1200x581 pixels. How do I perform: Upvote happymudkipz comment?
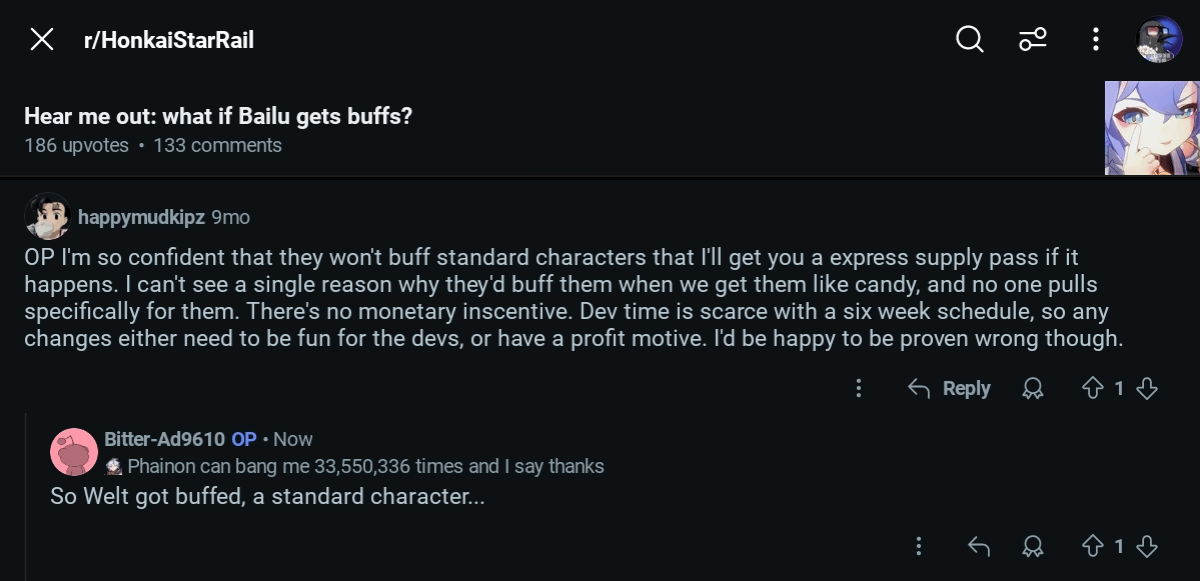click(x=1092, y=389)
